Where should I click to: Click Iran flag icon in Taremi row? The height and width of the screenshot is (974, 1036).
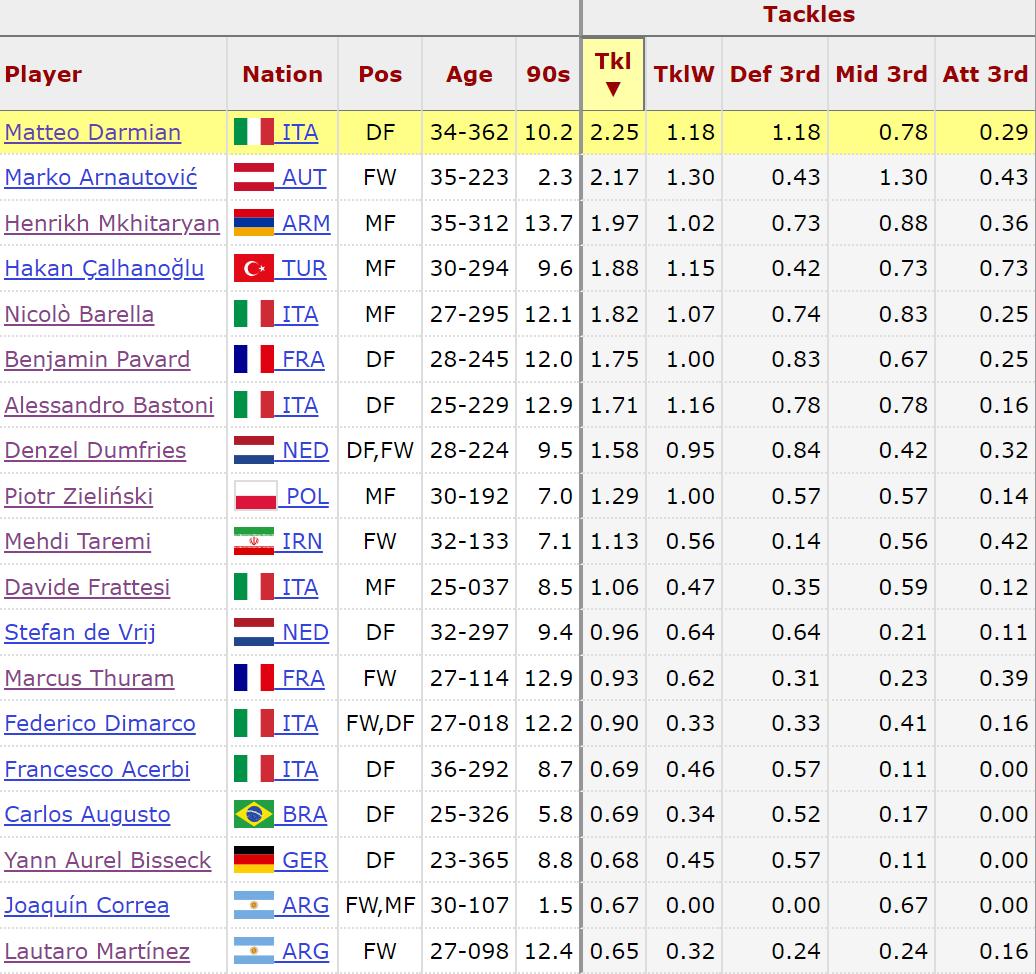coord(253,542)
